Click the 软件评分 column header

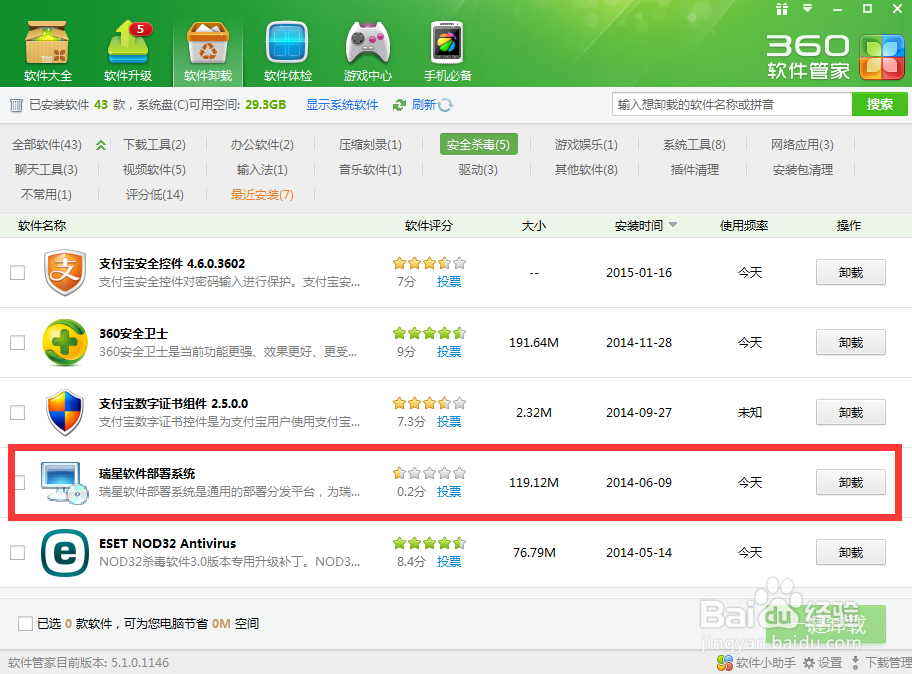[x=429, y=226]
